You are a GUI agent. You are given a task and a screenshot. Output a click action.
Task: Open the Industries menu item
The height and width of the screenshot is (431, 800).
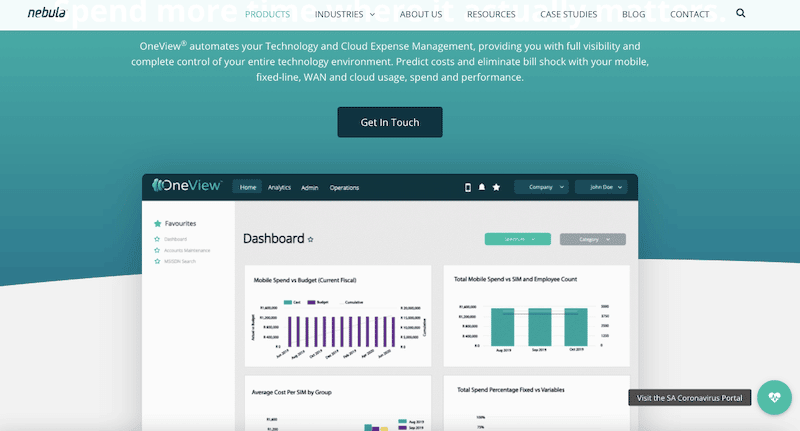339,14
